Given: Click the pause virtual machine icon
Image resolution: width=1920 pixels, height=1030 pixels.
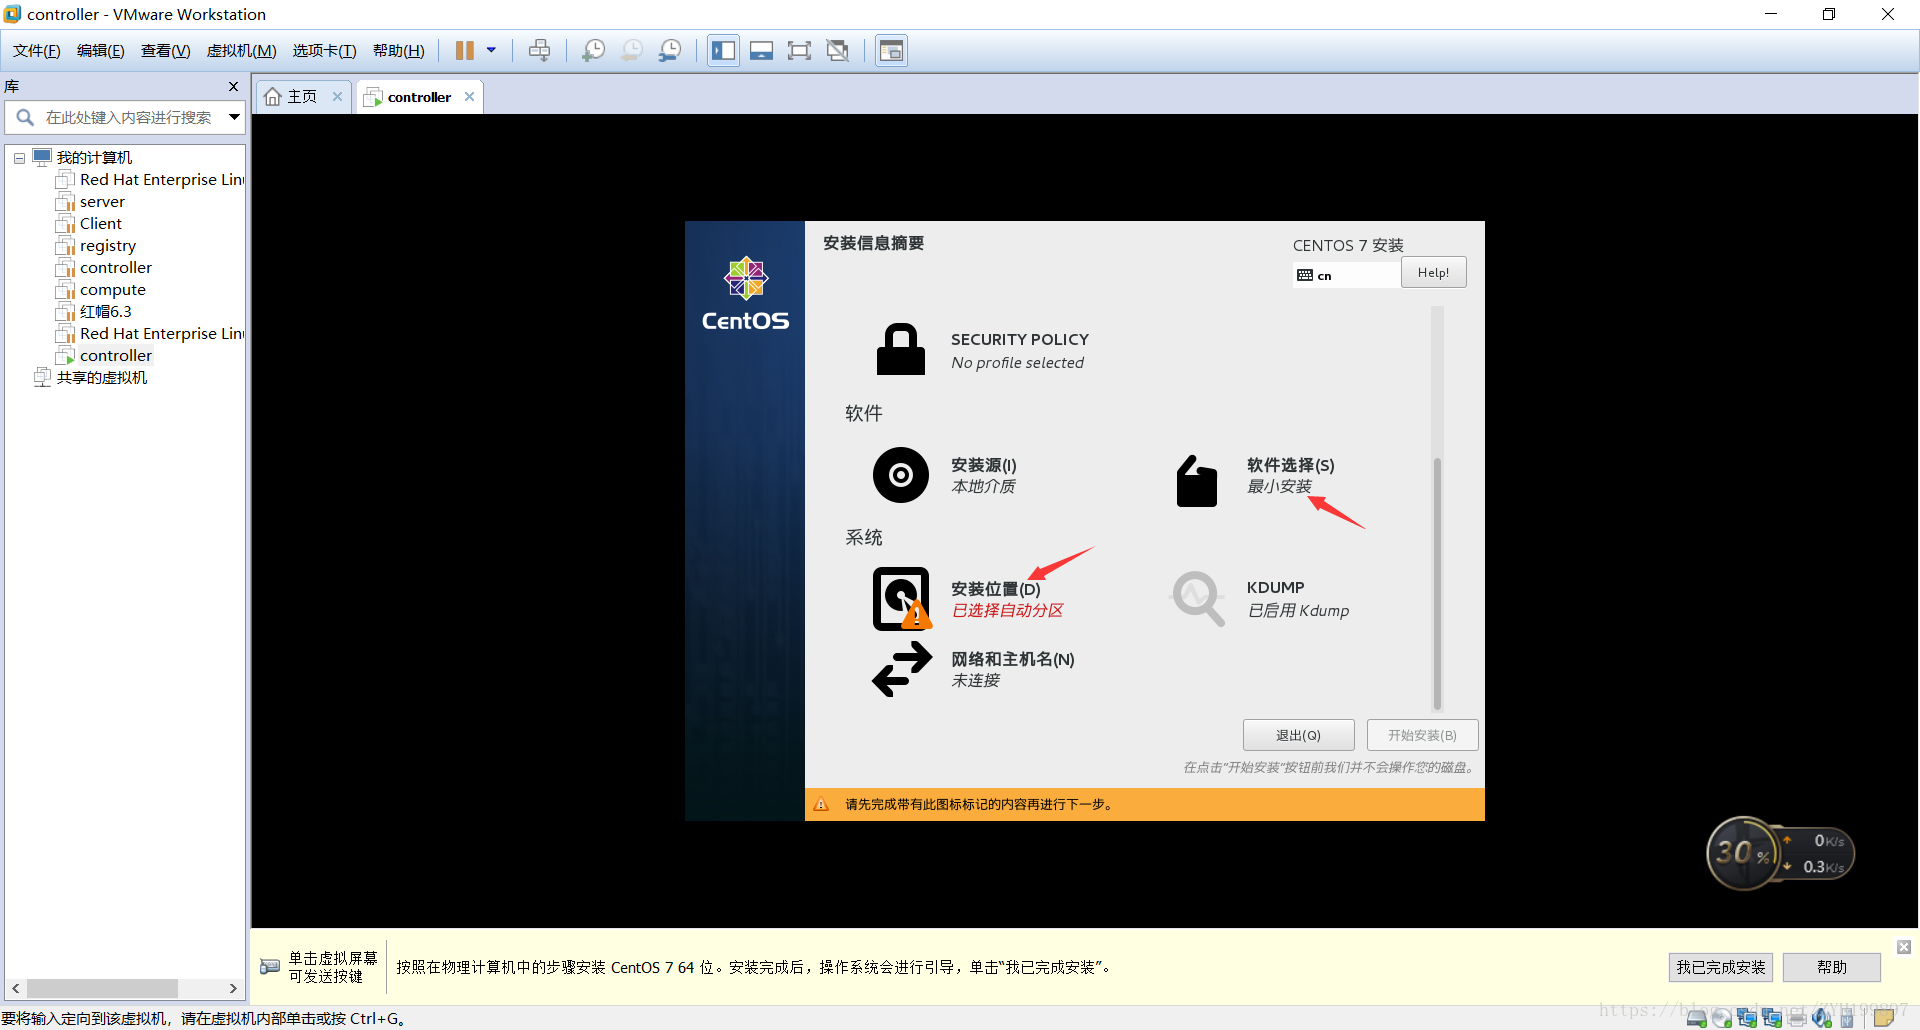Looking at the screenshot, I should (x=465, y=51).
